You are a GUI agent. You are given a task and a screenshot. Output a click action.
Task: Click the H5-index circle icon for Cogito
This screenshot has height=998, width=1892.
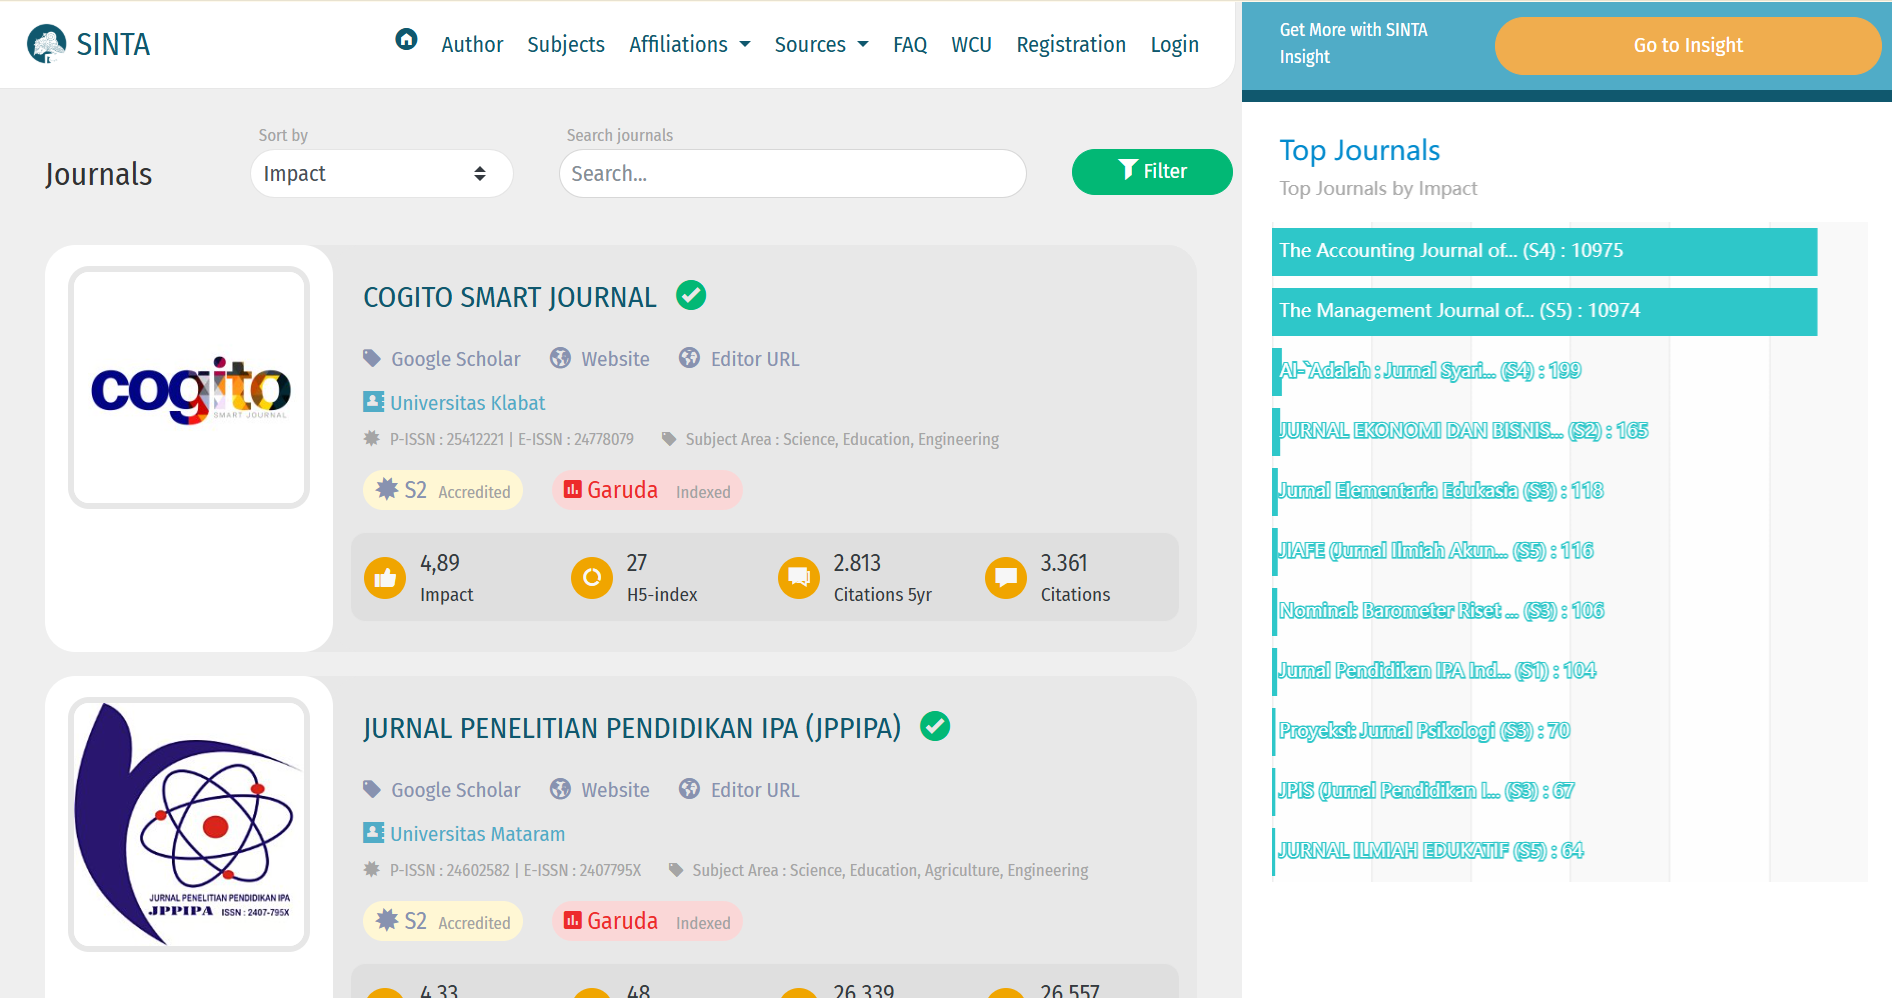click(x=592, y=578)
